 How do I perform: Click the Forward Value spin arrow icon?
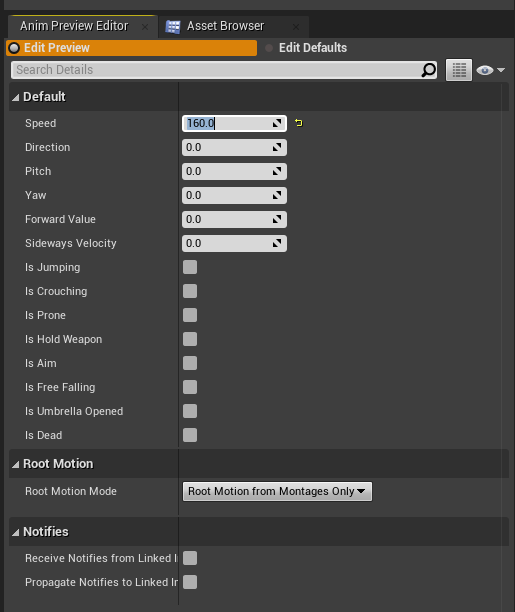click(277, 219)
